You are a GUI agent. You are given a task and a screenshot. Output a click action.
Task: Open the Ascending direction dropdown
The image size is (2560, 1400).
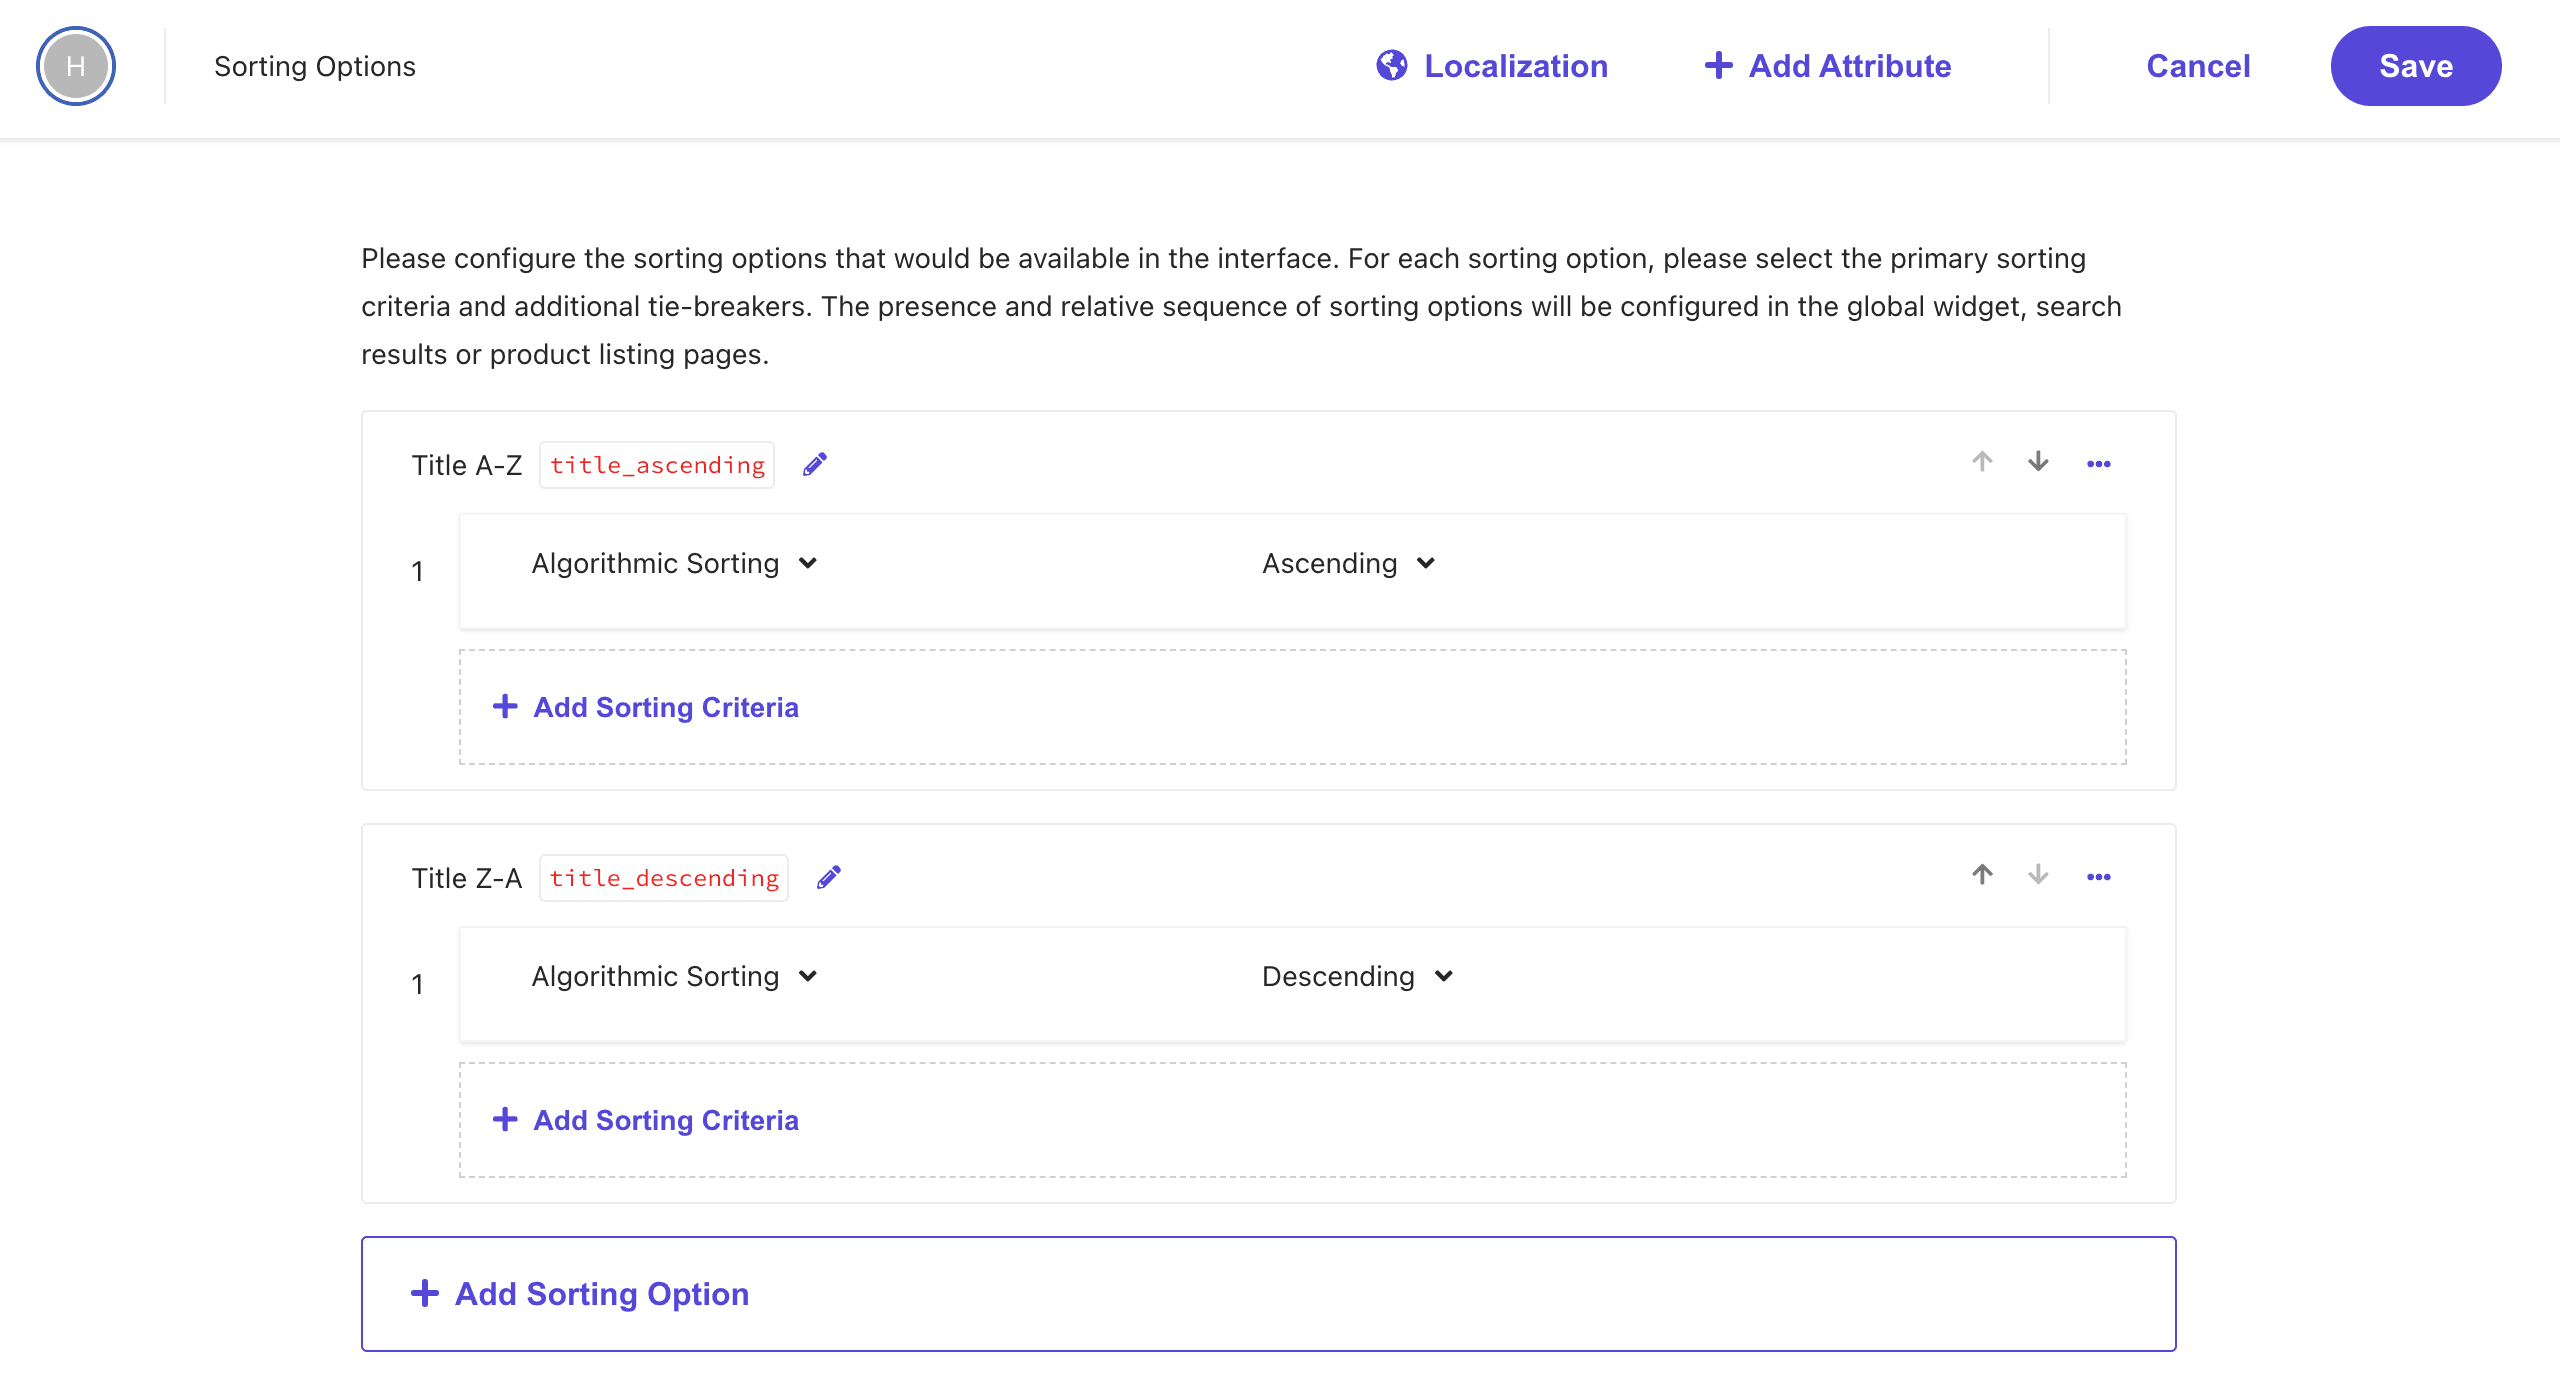point(1348,564)
